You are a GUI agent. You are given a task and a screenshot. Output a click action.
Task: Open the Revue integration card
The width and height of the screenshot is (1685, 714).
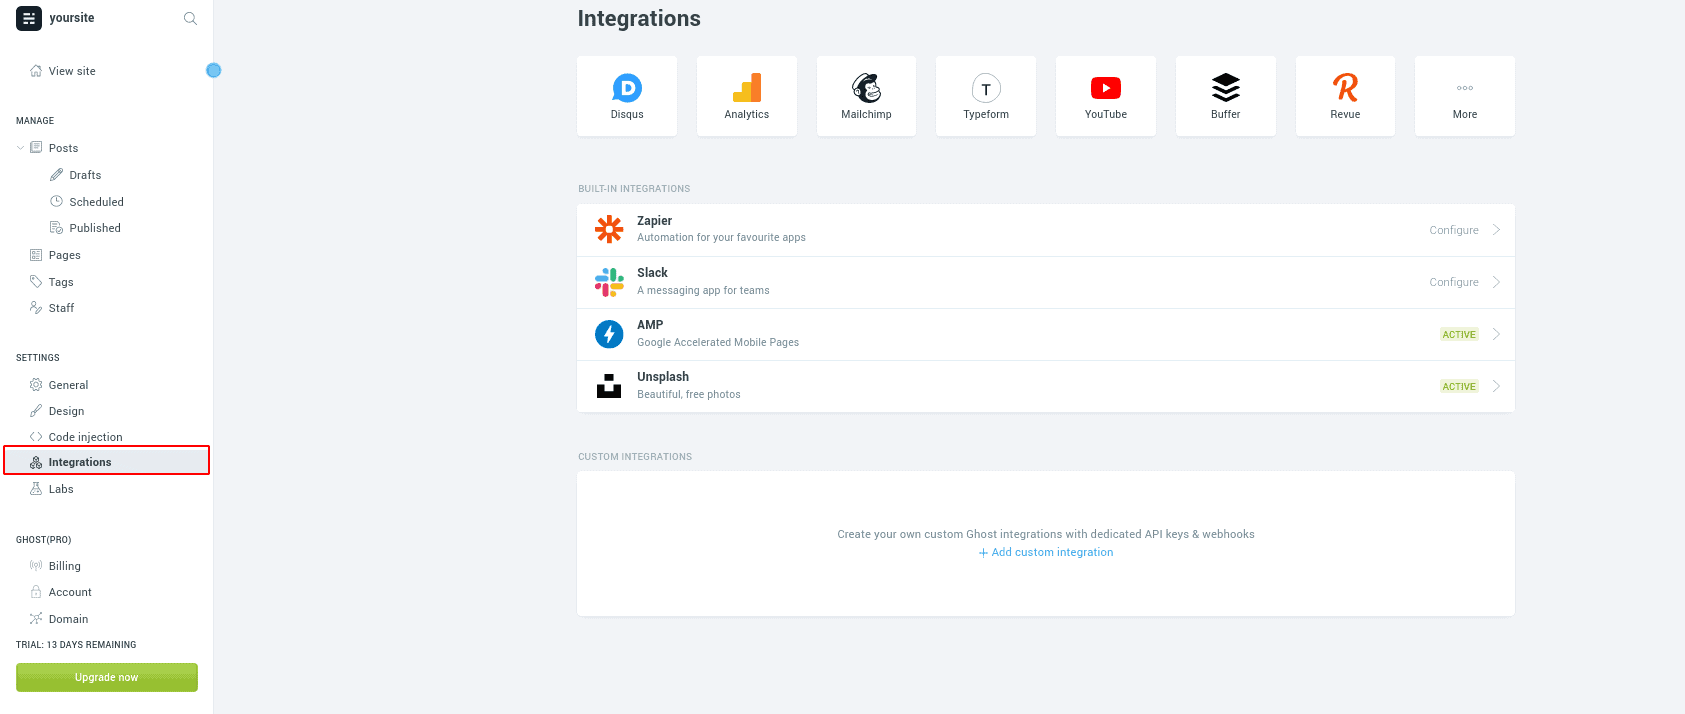point(1345,96)
